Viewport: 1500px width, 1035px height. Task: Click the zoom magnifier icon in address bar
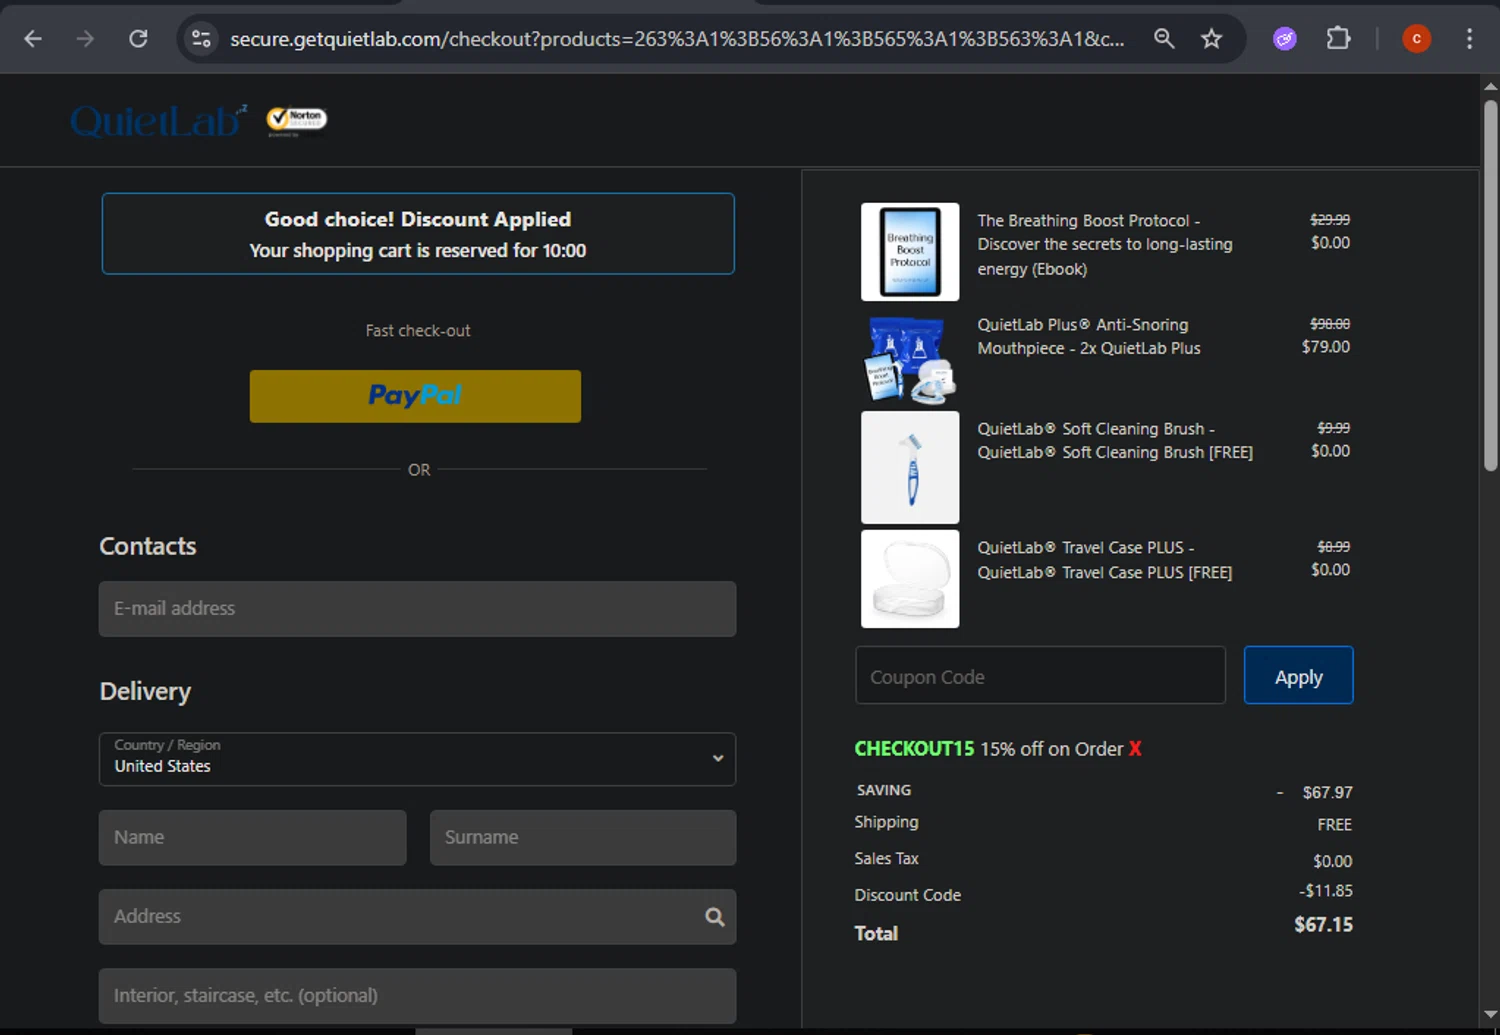[1164, 39]
